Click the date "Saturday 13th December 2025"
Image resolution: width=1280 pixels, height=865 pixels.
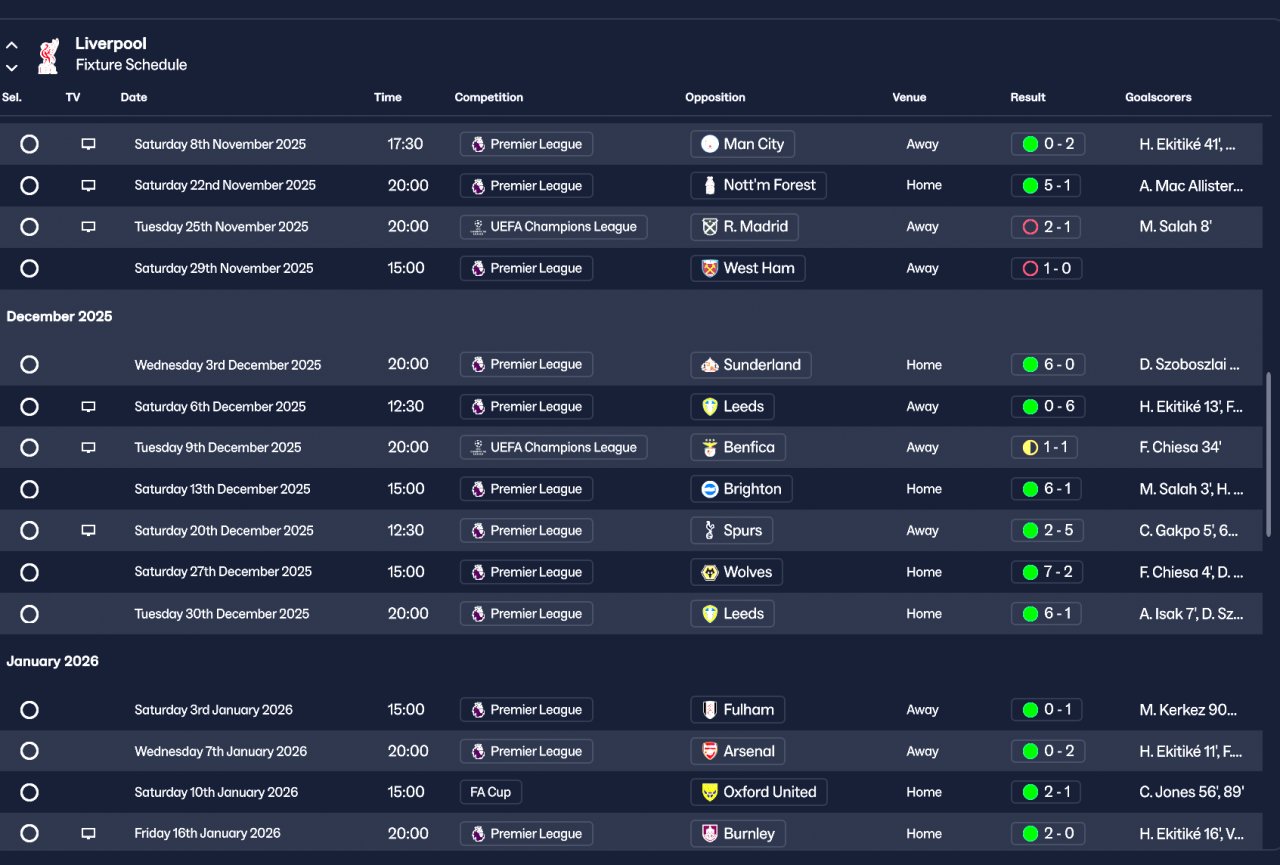pyautogui.click(x=222, y=489)
